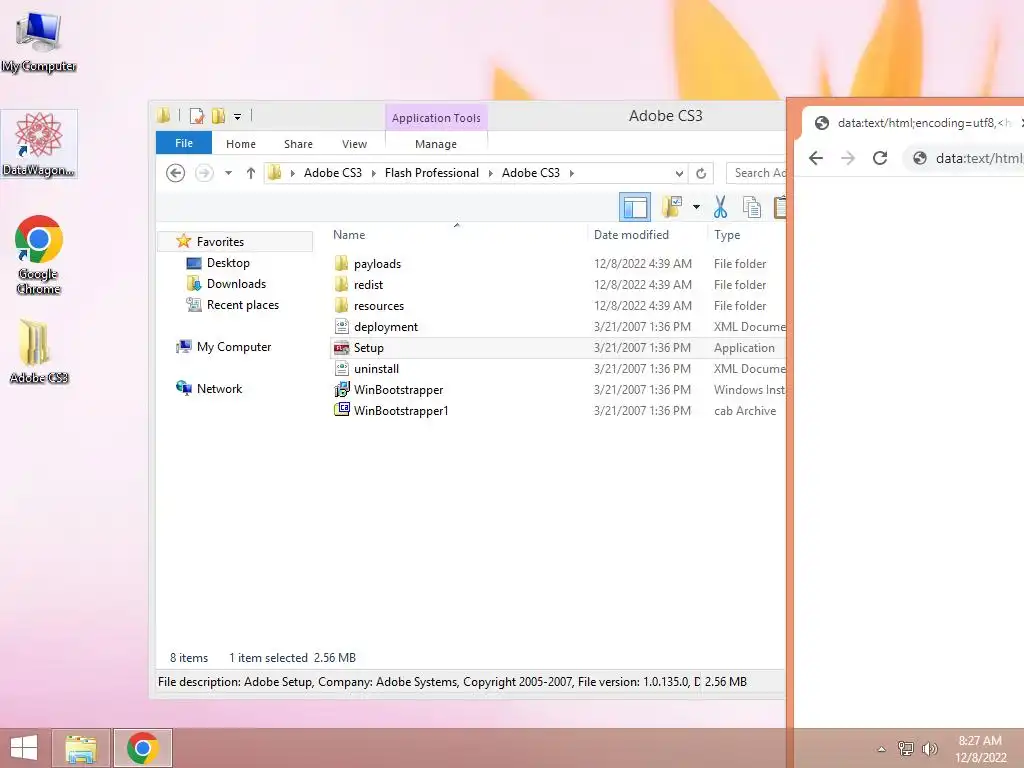
Task: Click the Chrome taskbar button
Action: click(x=143, y=748)
